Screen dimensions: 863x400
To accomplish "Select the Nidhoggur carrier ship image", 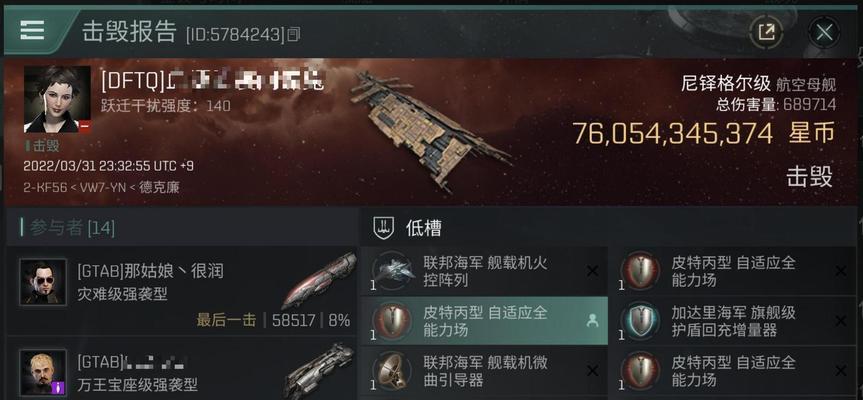I will click(x=429, y=131).
